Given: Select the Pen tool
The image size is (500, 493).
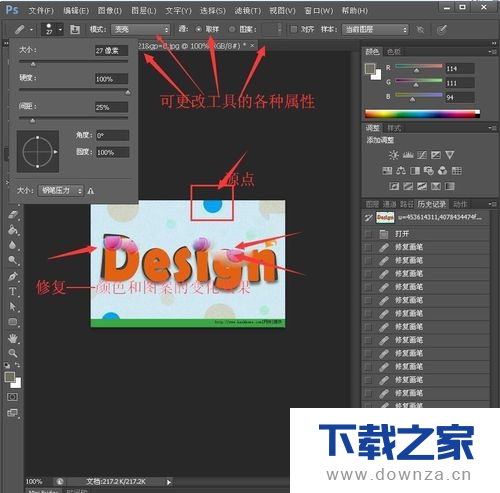Looking at the screenshot, I should tap(13, 276).
